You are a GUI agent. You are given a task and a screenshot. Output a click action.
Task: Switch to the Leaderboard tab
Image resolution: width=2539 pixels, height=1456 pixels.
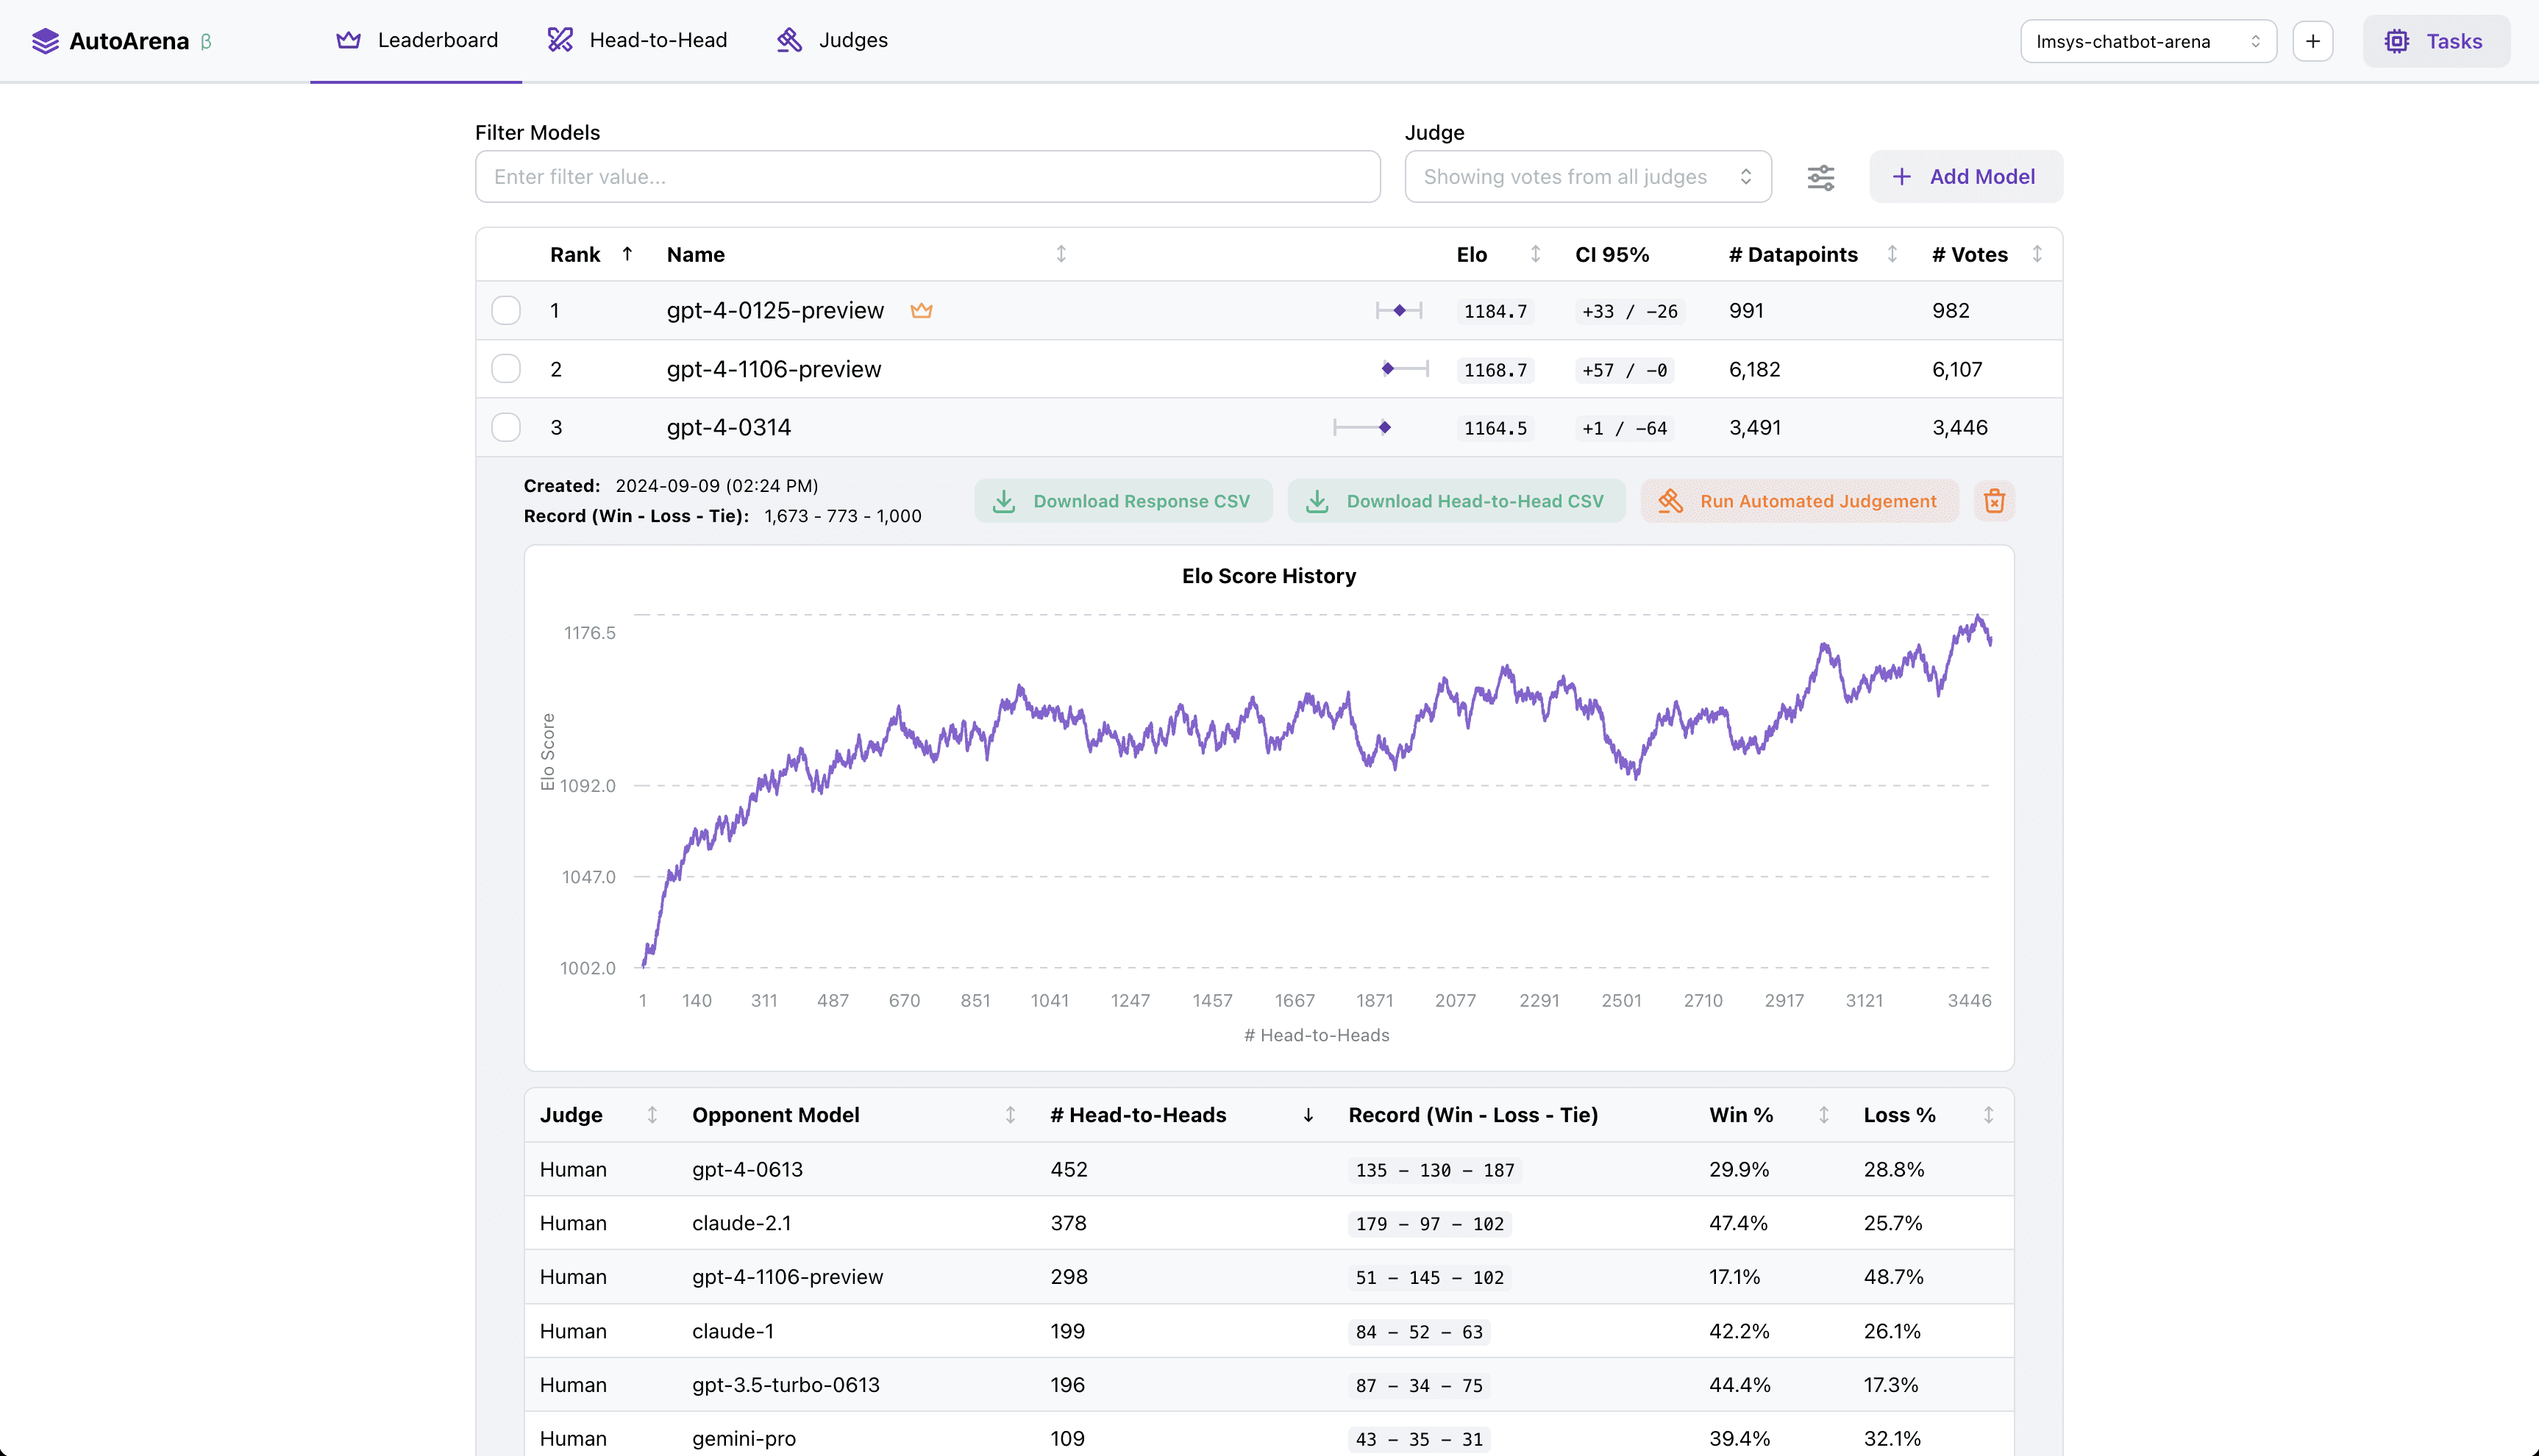pyautogui.click(x=416, y=40)
